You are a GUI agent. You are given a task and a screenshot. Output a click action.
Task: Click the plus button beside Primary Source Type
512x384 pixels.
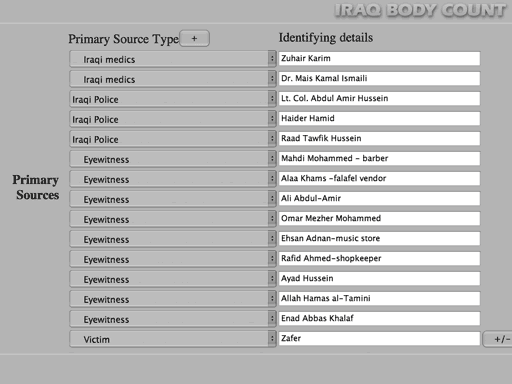194,38
